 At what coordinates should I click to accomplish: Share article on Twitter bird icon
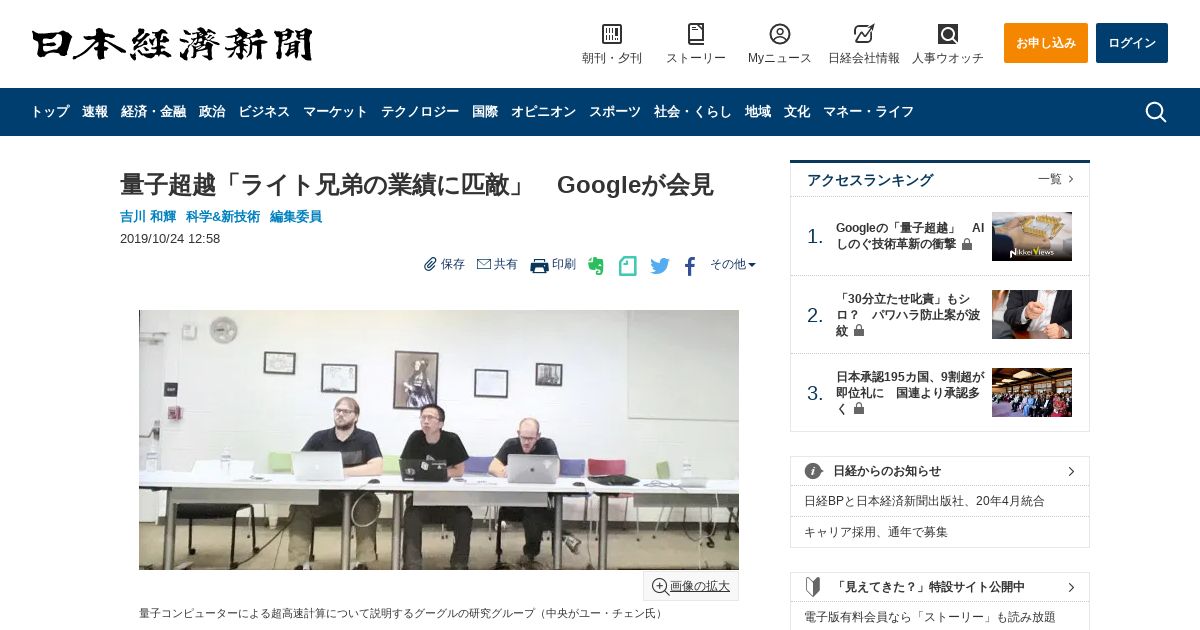pyautogui.click(x=660, y=266)
